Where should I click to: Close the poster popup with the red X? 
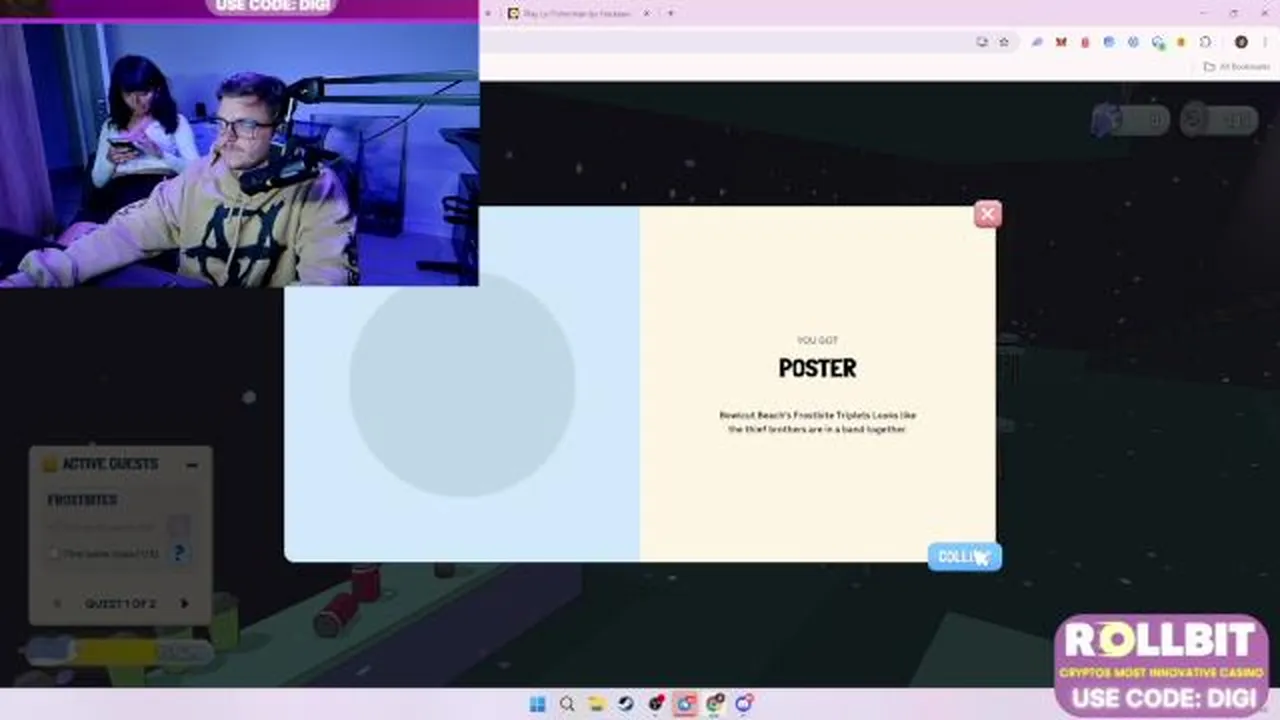coord(987,214)
